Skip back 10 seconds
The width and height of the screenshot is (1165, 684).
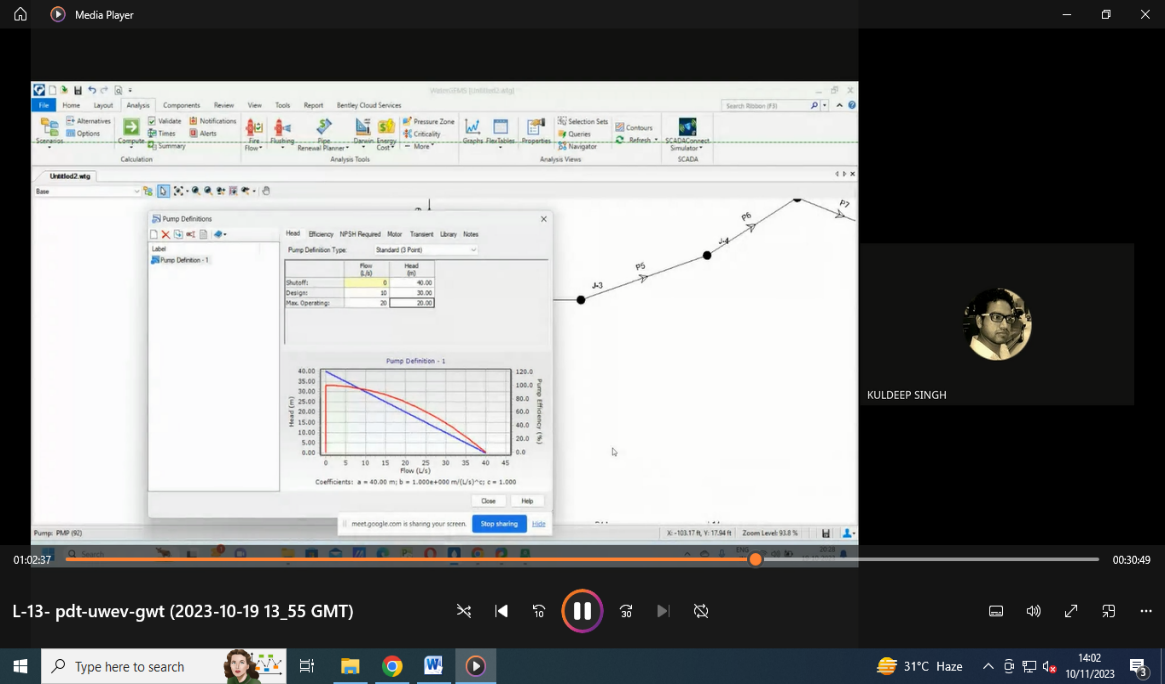(539, 610)
